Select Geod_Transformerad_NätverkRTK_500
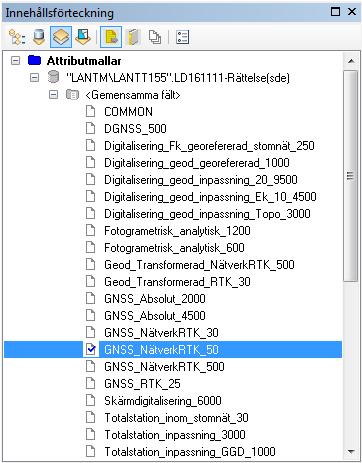 click(199, 265)
